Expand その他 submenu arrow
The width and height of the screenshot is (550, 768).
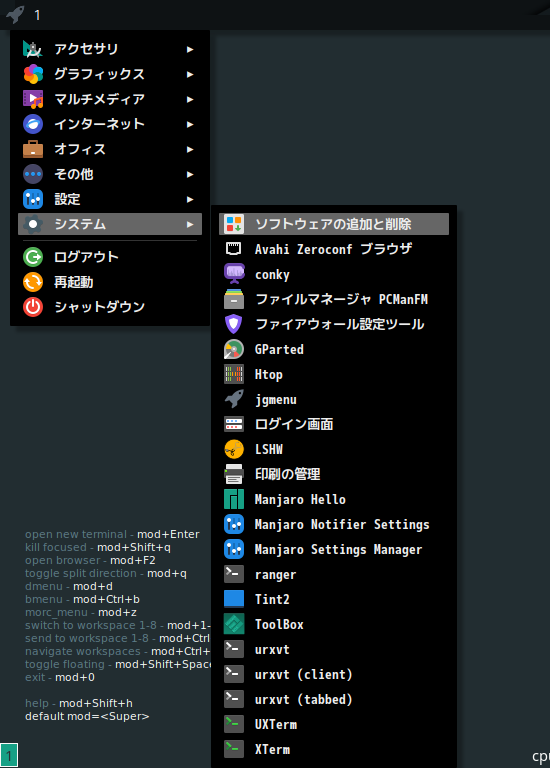click(190, 174)
